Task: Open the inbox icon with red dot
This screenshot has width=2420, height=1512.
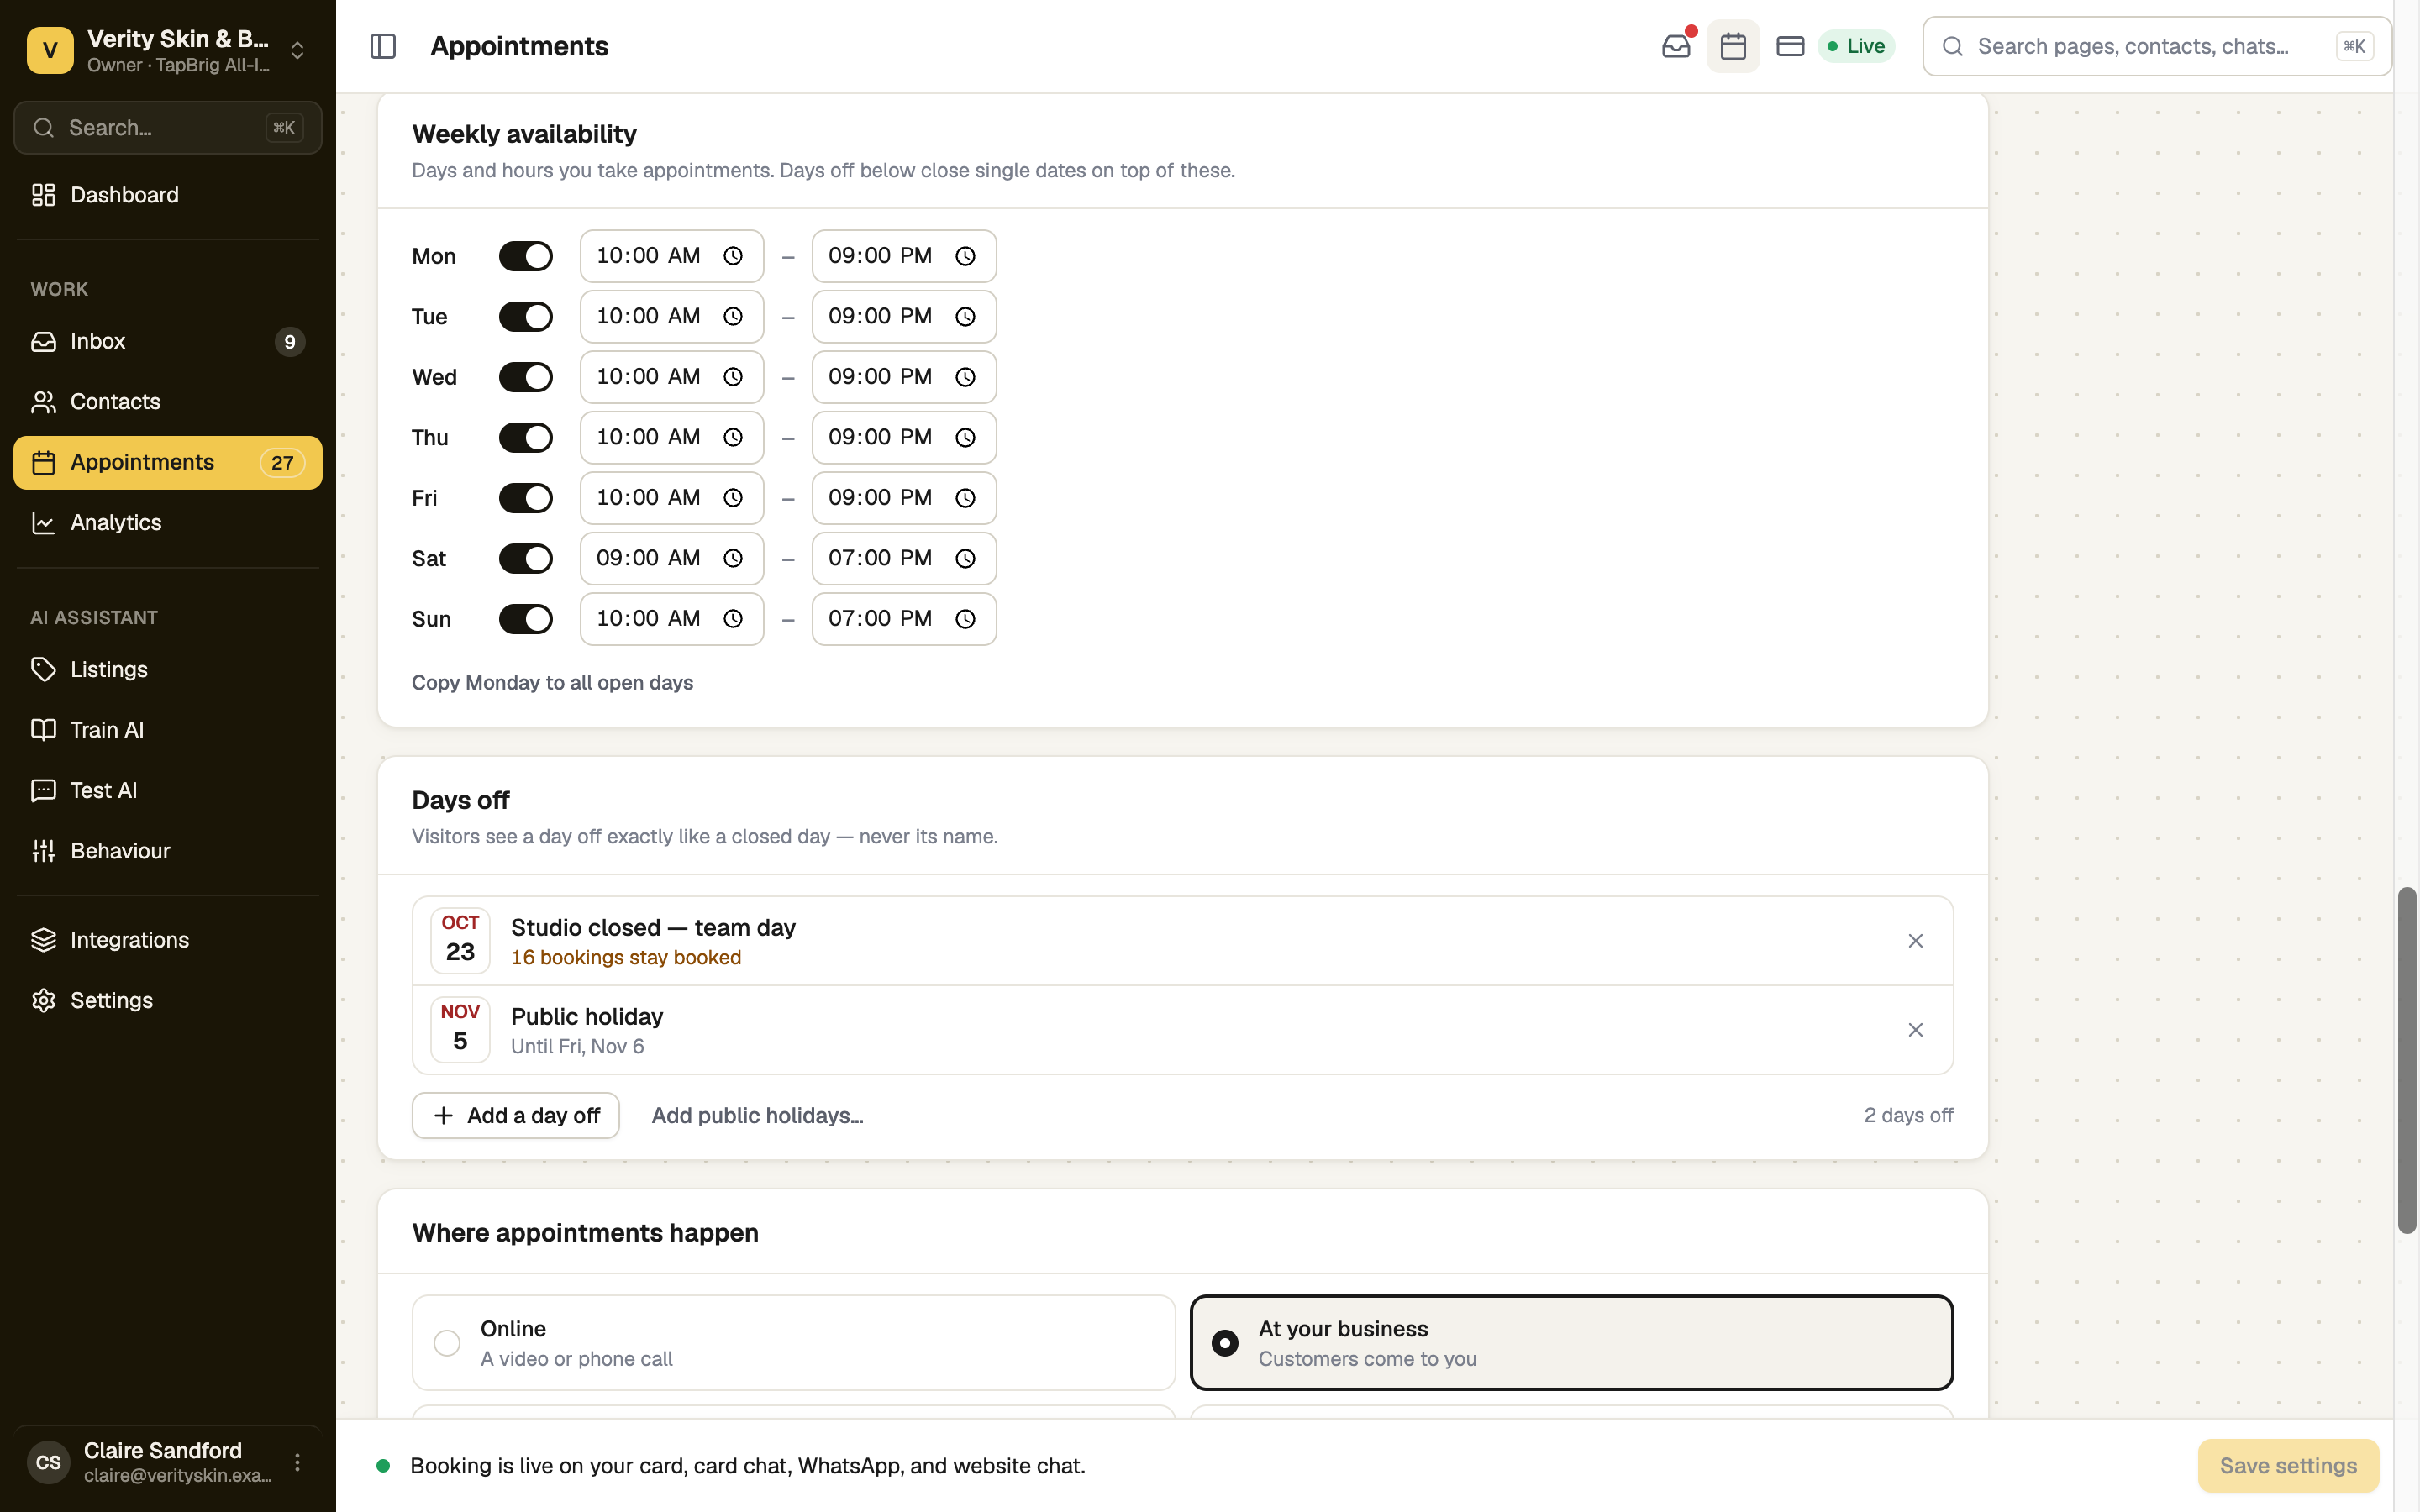Action: coord(1676,46)
